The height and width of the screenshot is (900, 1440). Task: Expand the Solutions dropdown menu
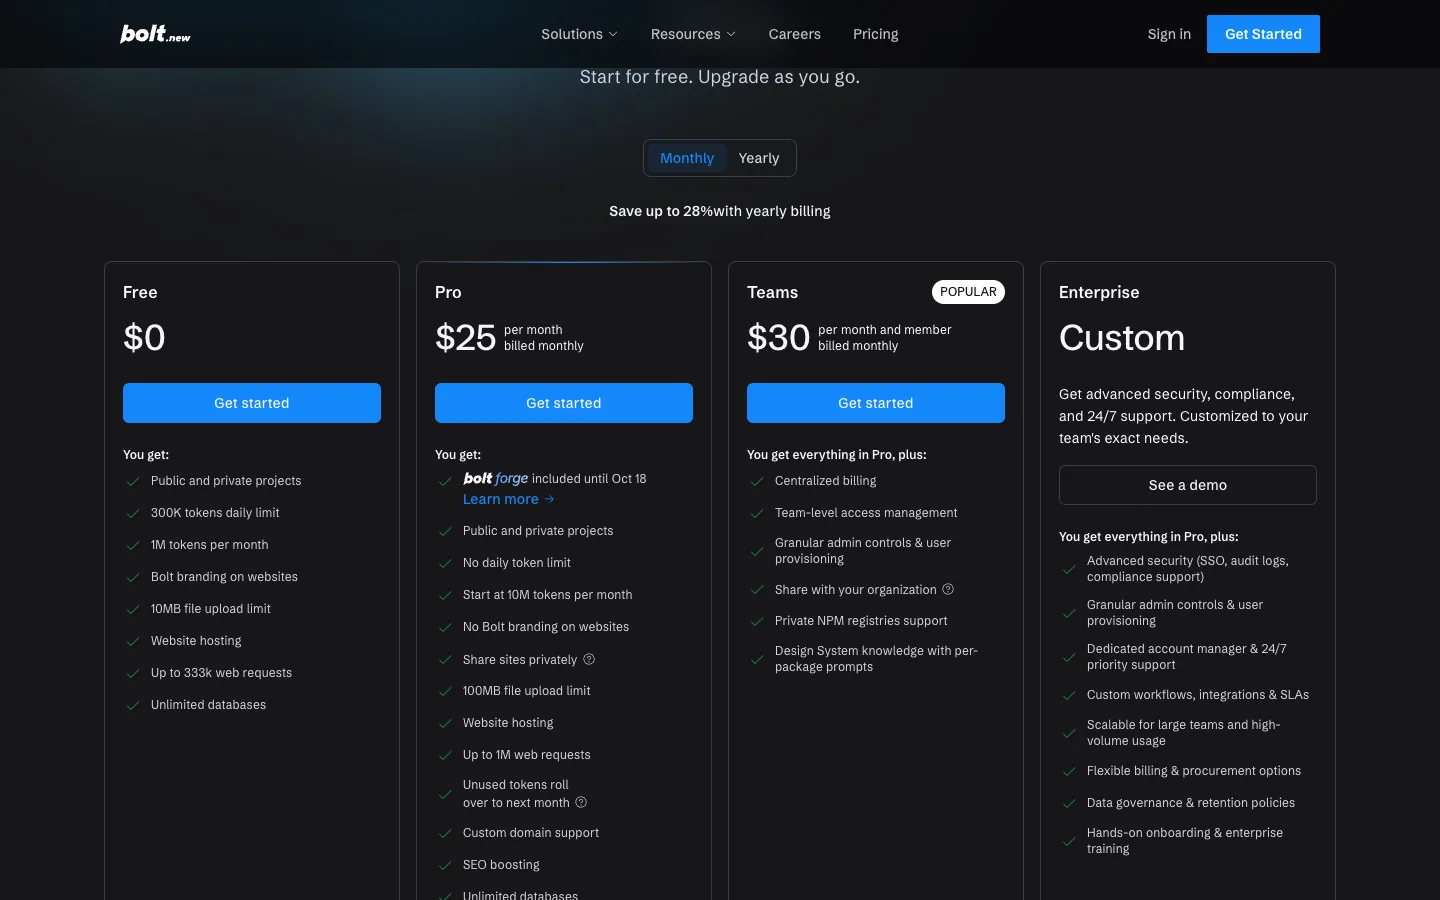tap(579, 34)
